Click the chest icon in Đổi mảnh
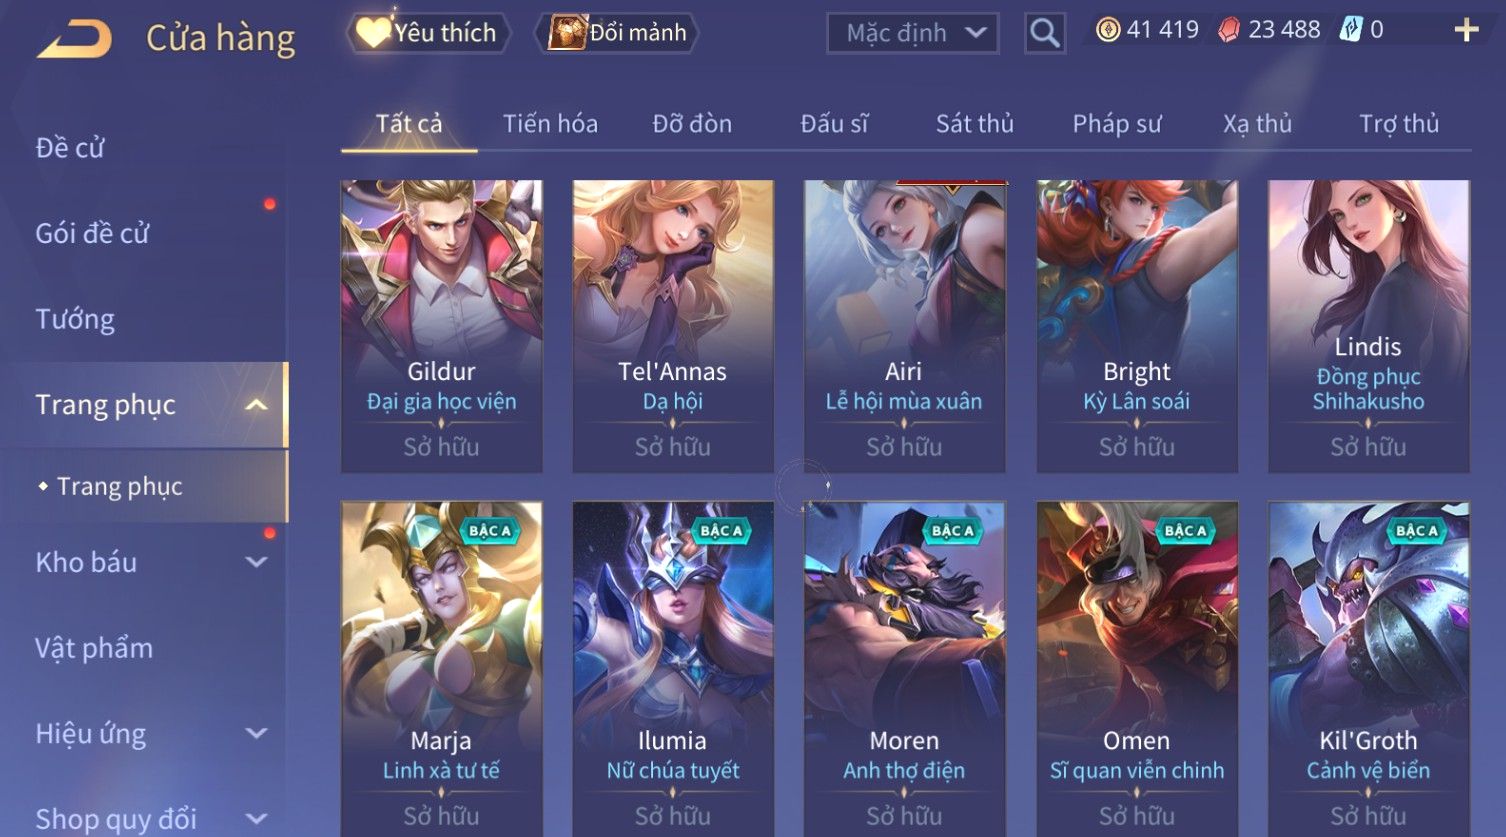Screen dimensions: 1506x837 click(x=567, y=33)
